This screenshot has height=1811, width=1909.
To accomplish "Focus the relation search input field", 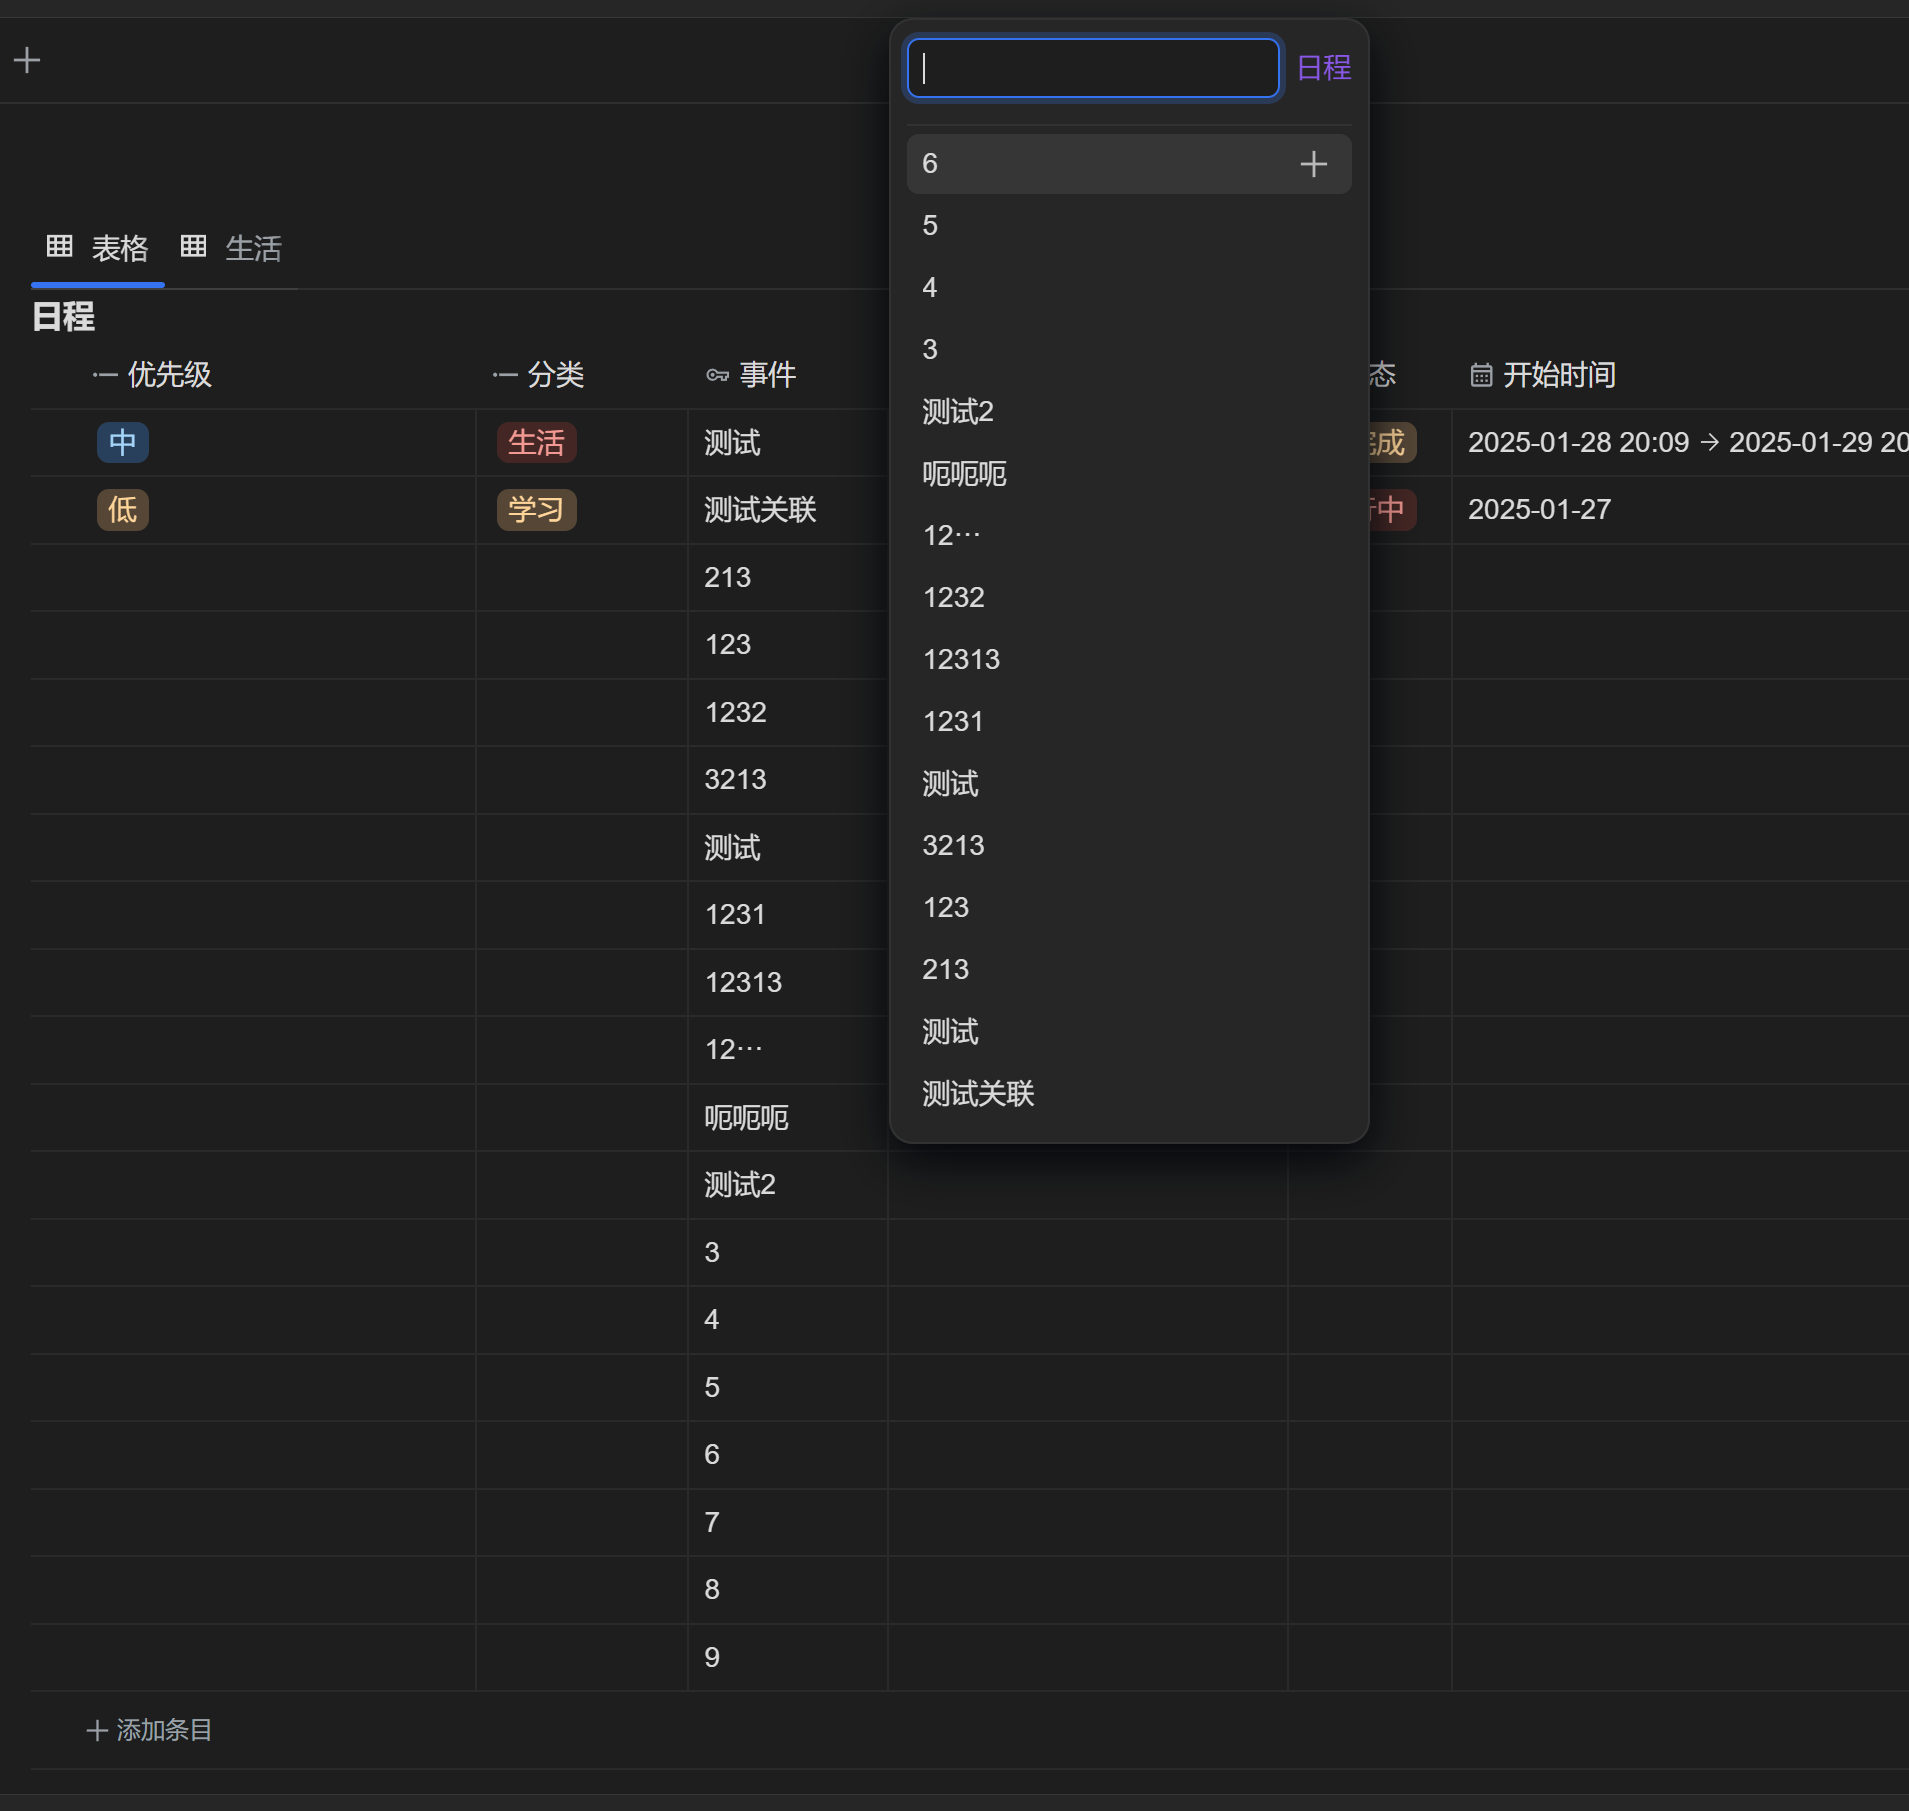I will pos(1092,68).
